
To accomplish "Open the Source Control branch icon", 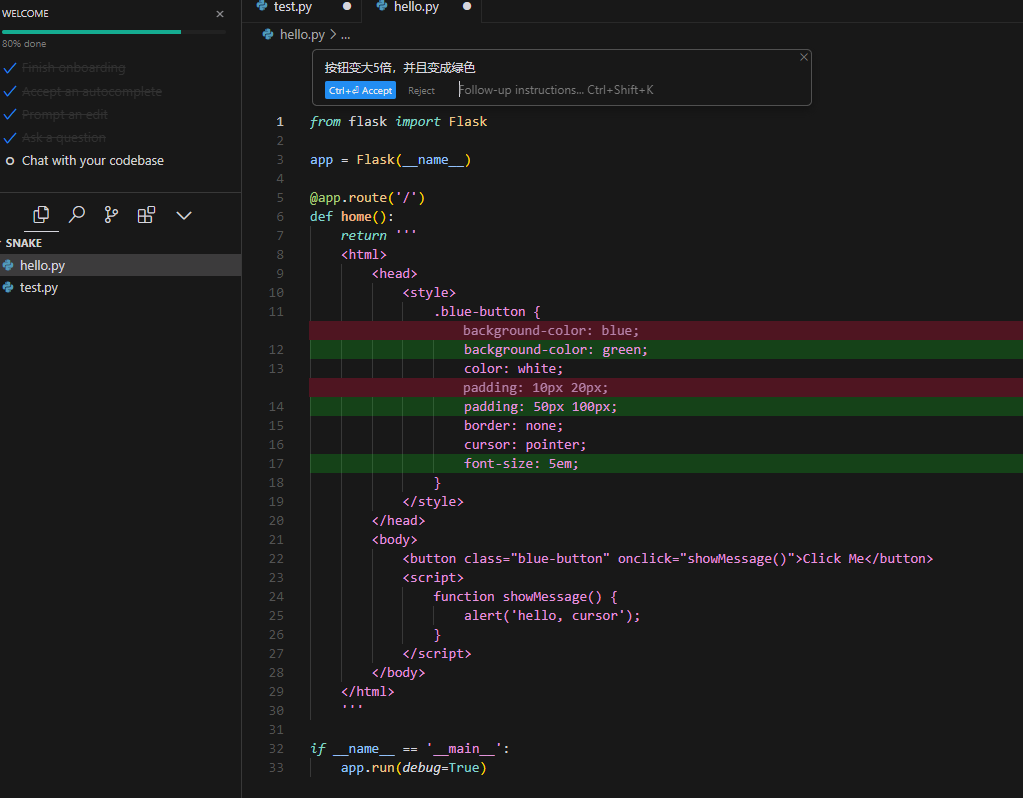I will 111,215.
